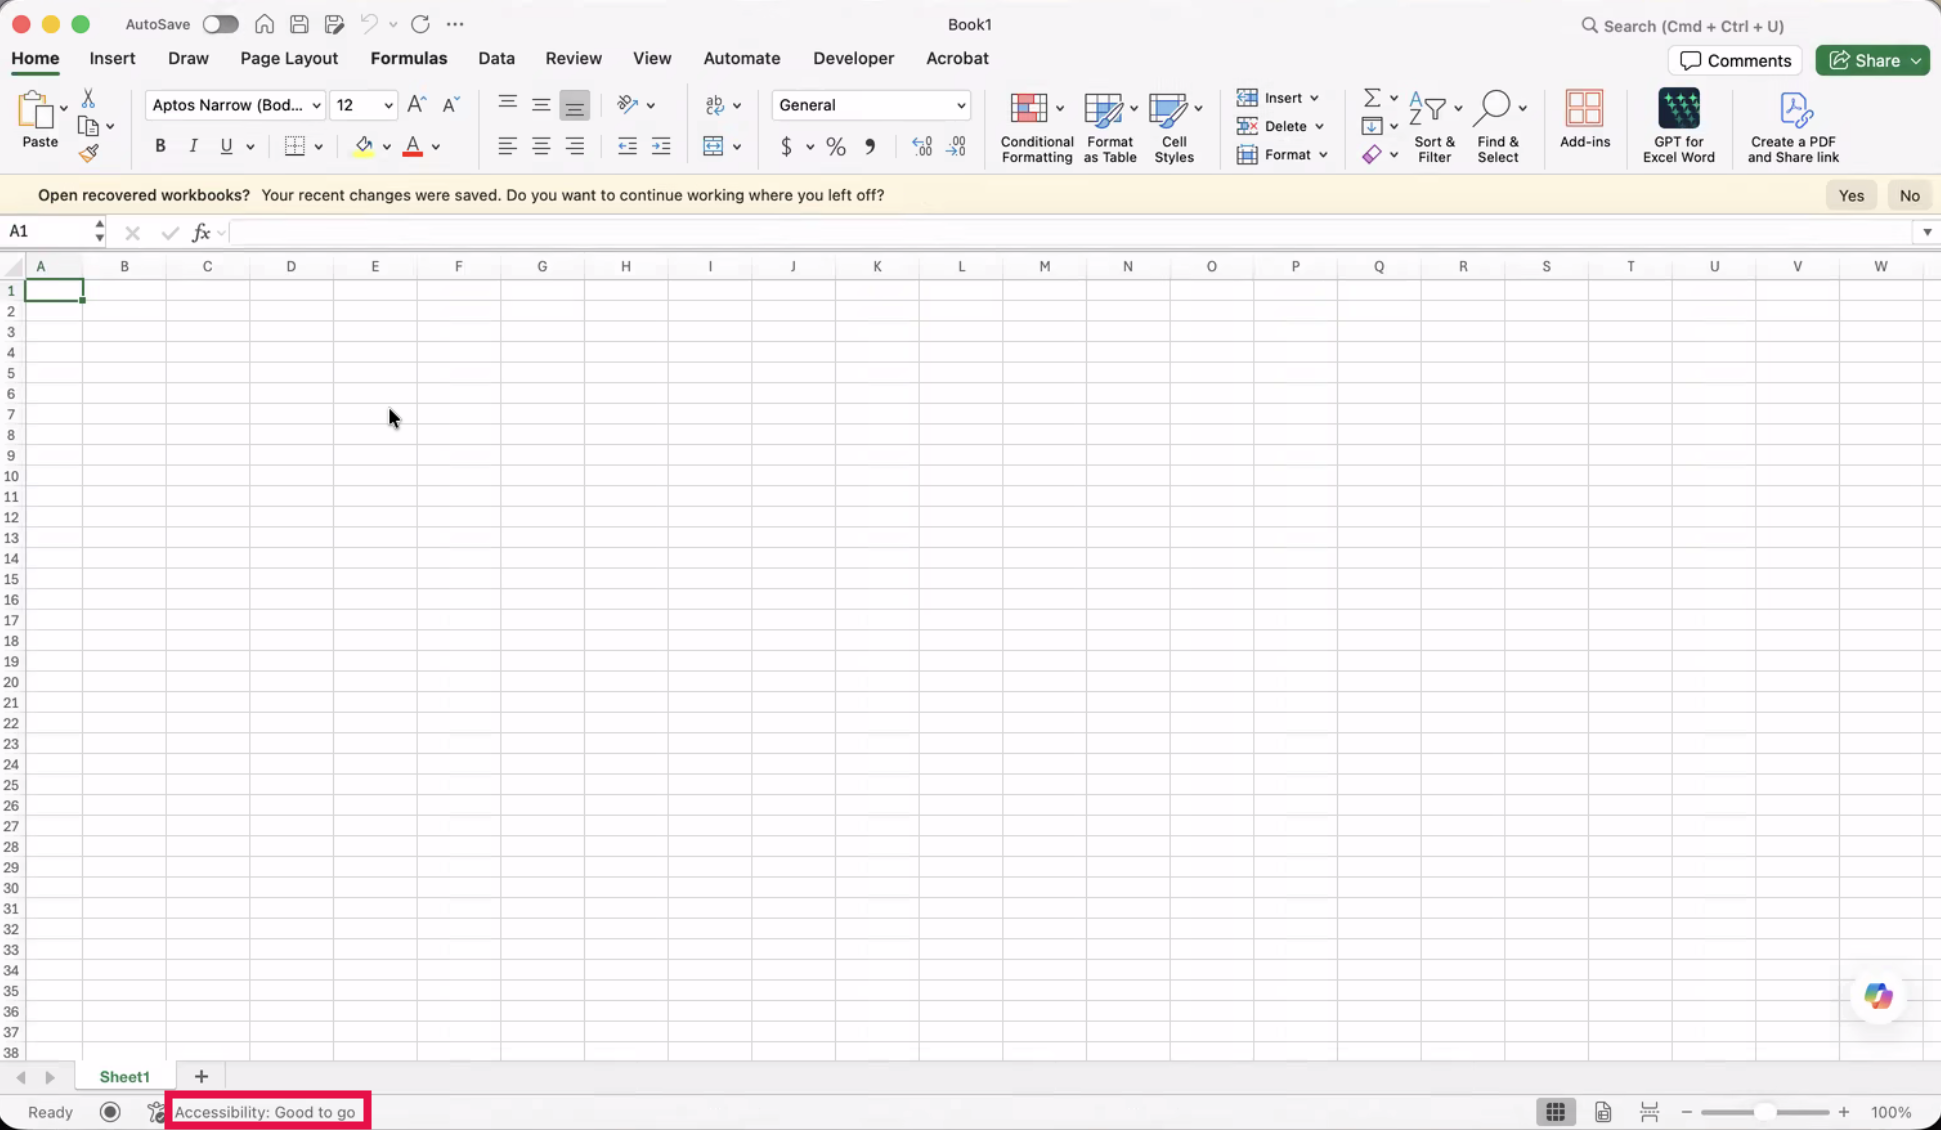
Task: Apply red font color
Action: pos(412,146)
